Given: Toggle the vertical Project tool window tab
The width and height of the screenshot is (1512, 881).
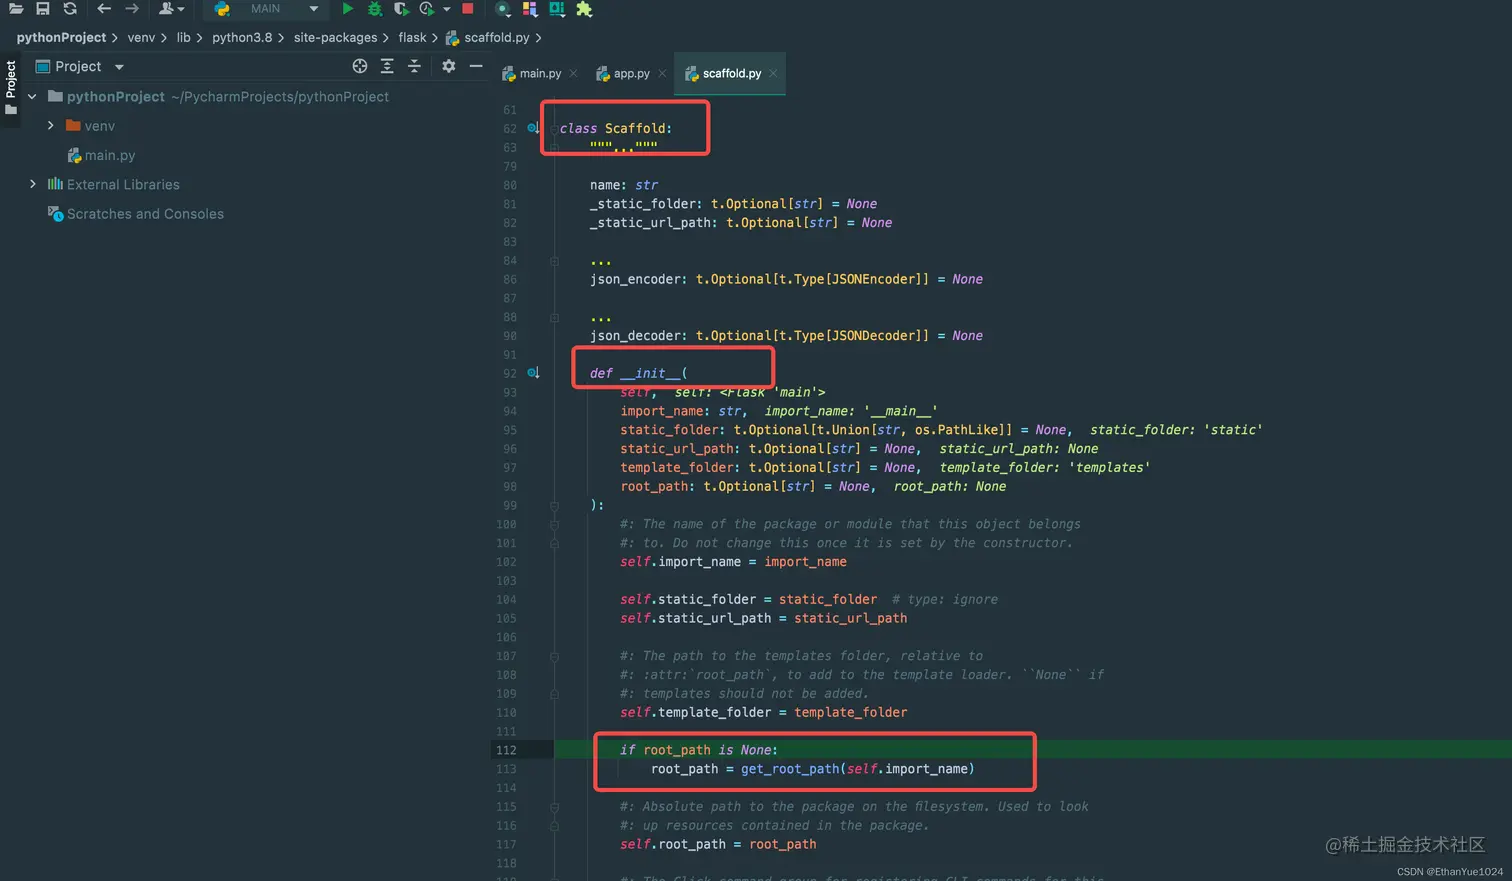Looking at the screenshot, I should pyautogui.click(x=11, y=87).
